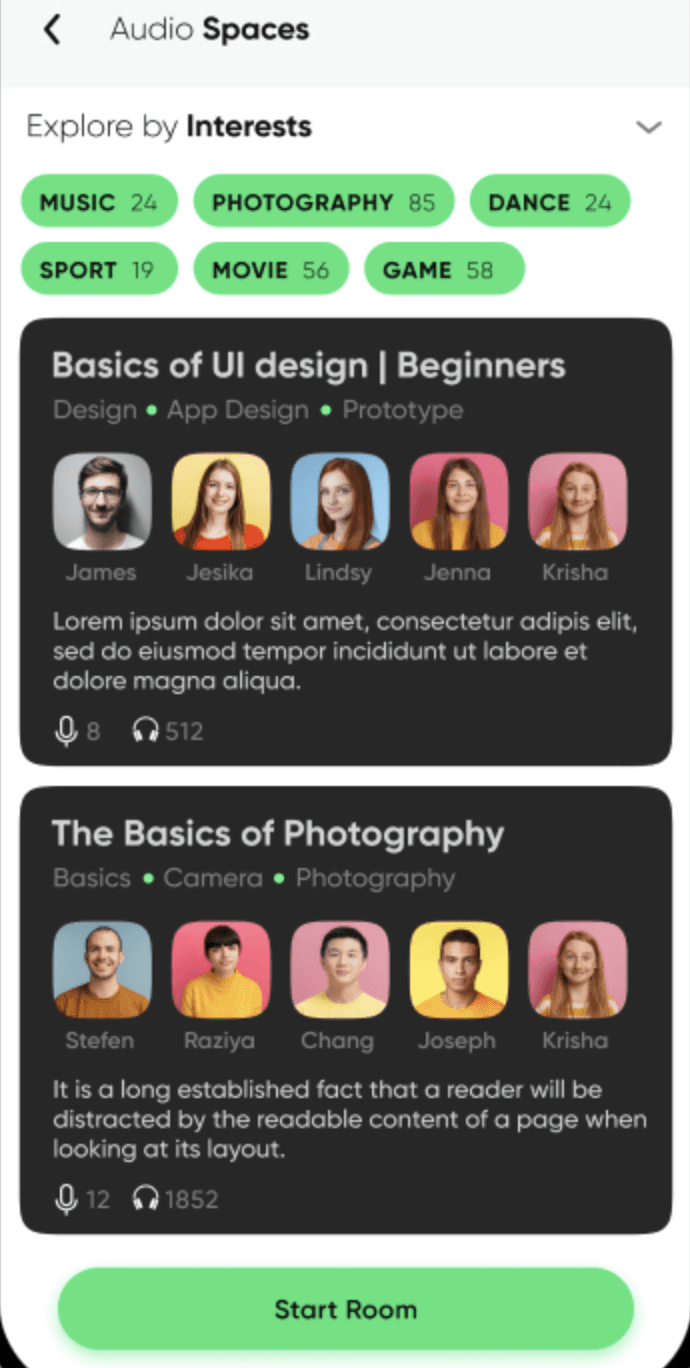Filter rooms by SPORT interest
This screenshot has width=690, height=1368.
click(x=99, y=269)
